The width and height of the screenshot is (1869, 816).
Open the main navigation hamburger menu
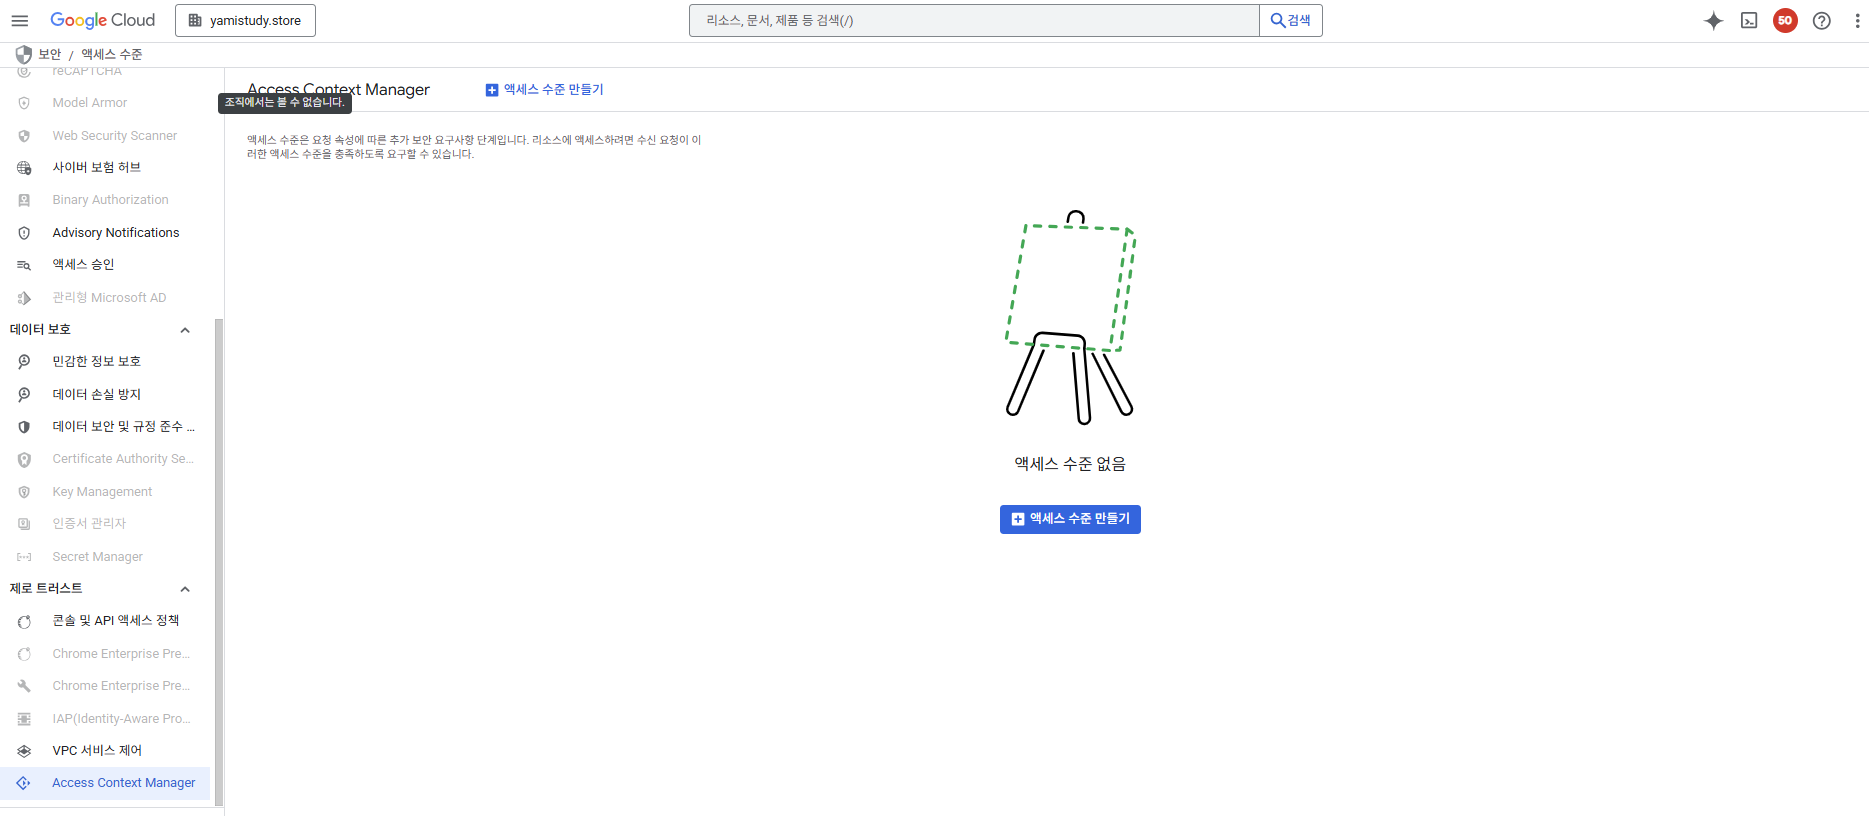(20, 21)
